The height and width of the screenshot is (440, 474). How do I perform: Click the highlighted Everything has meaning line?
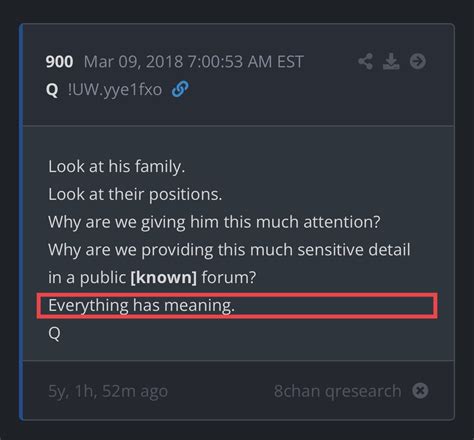(x=237, y=306)
